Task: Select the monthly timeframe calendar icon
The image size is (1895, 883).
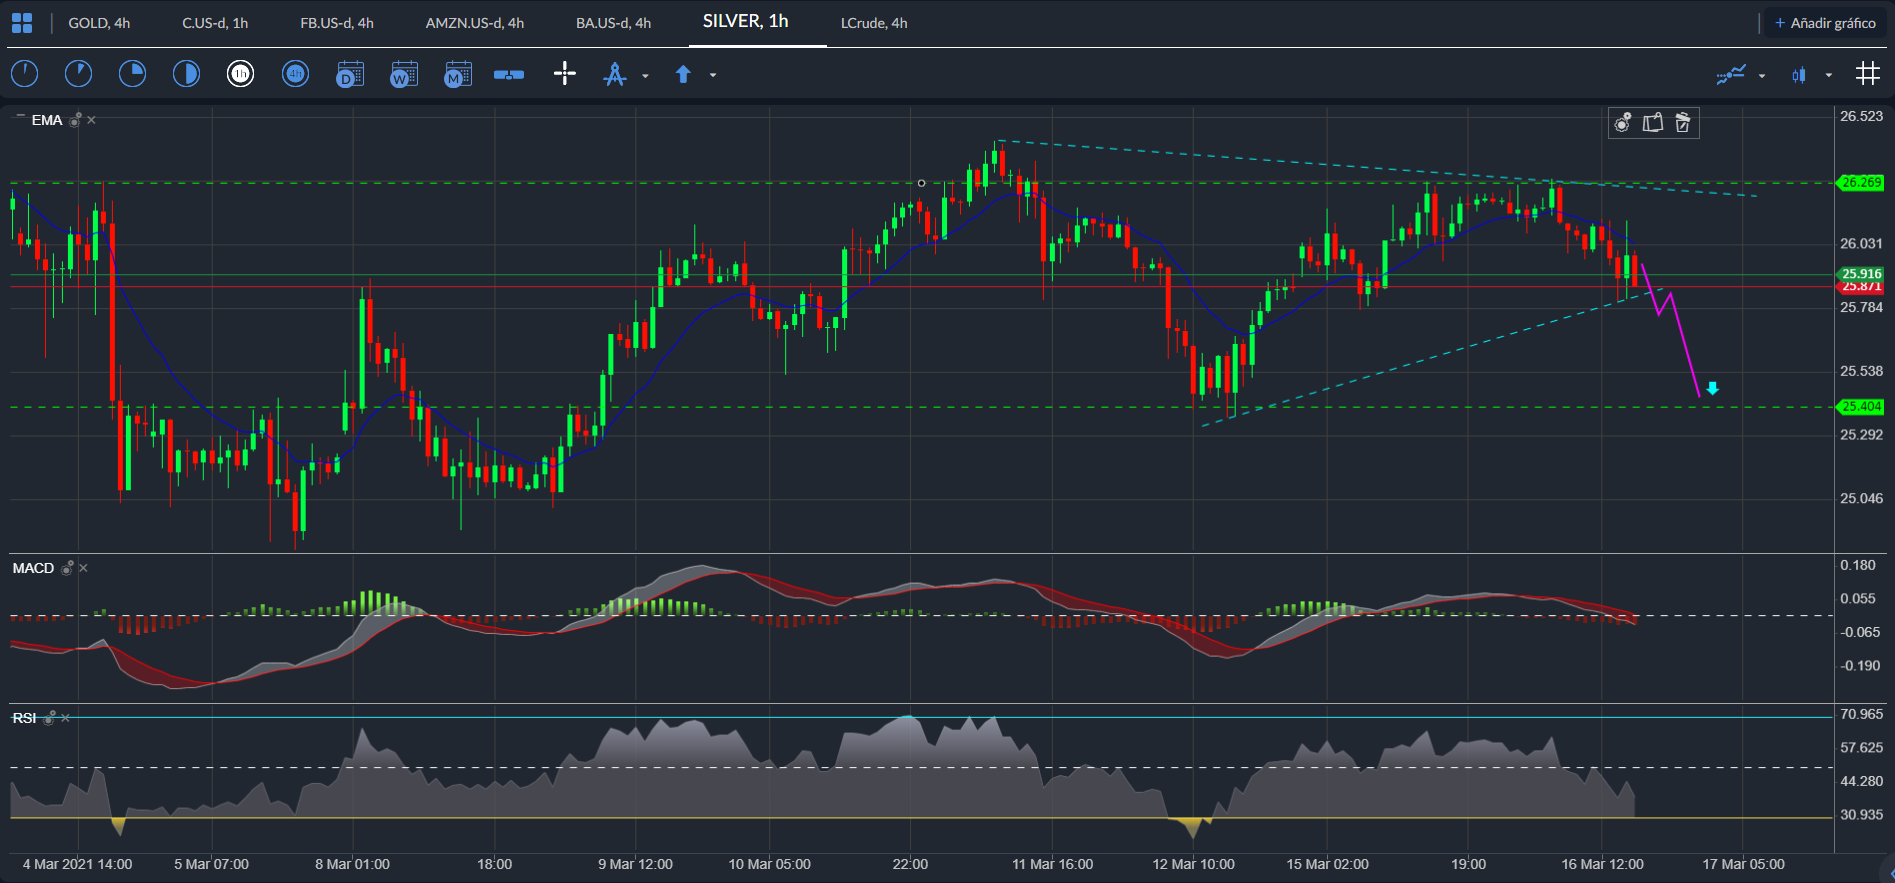Action: click(457, 74)
